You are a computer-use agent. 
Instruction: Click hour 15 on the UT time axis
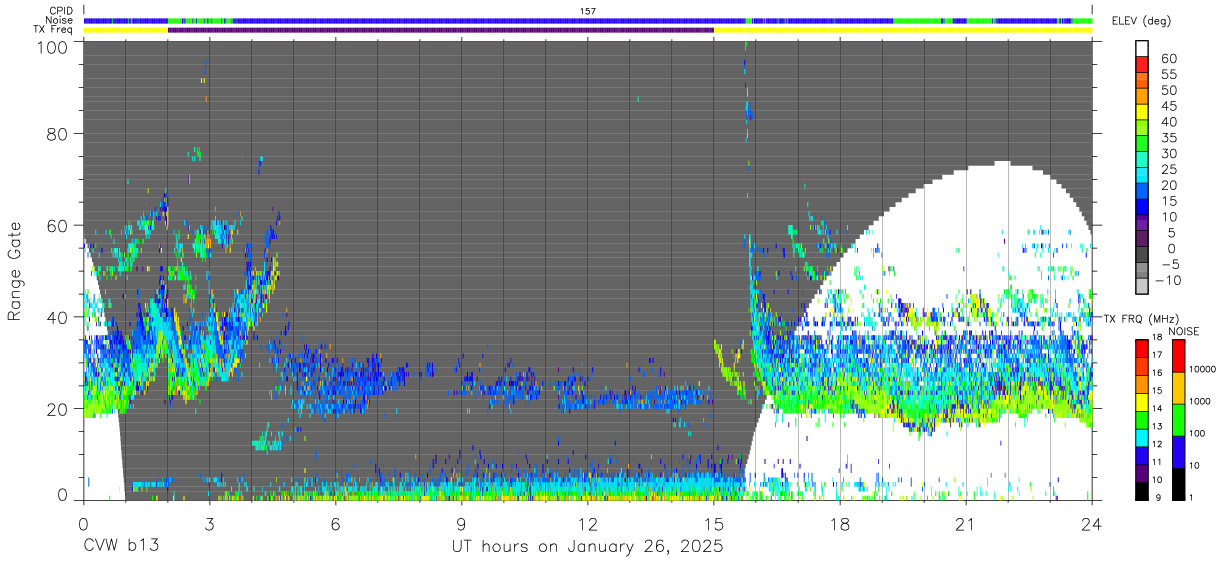click(x=714, y=524)
